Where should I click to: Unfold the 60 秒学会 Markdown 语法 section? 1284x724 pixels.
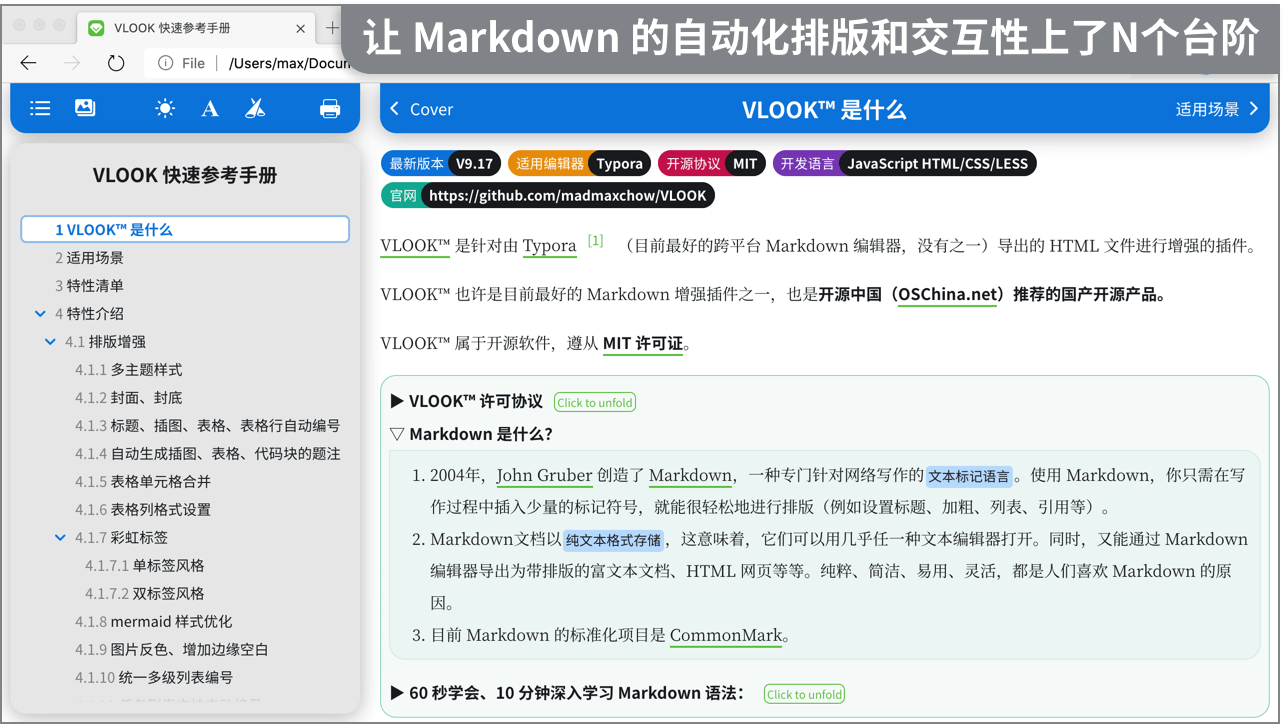(804, 693)
